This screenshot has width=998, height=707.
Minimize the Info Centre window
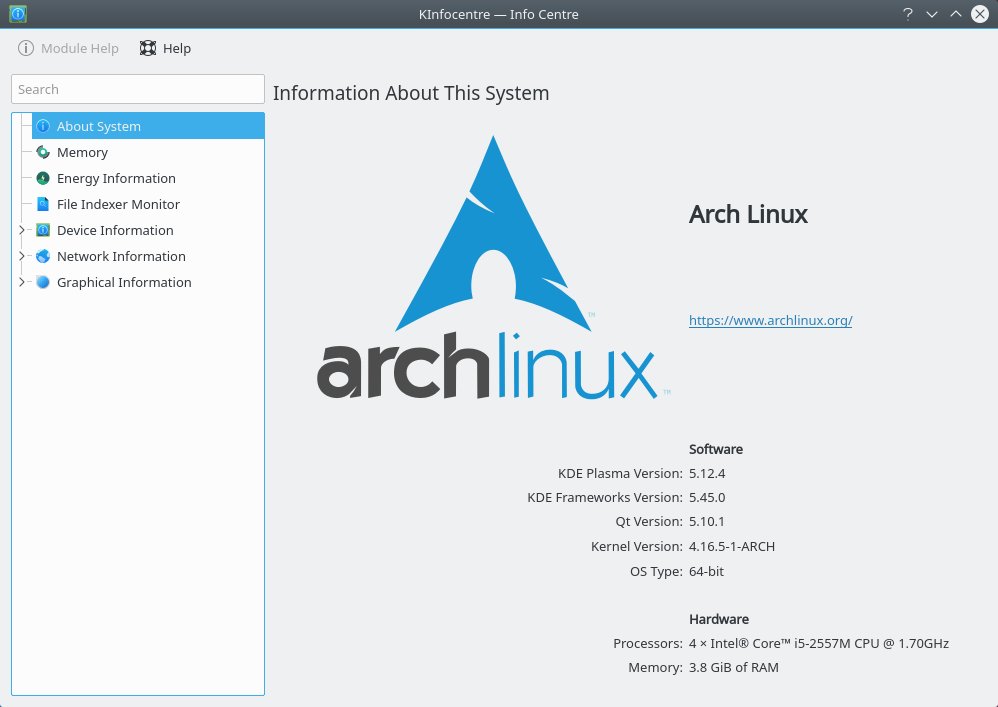932,14
